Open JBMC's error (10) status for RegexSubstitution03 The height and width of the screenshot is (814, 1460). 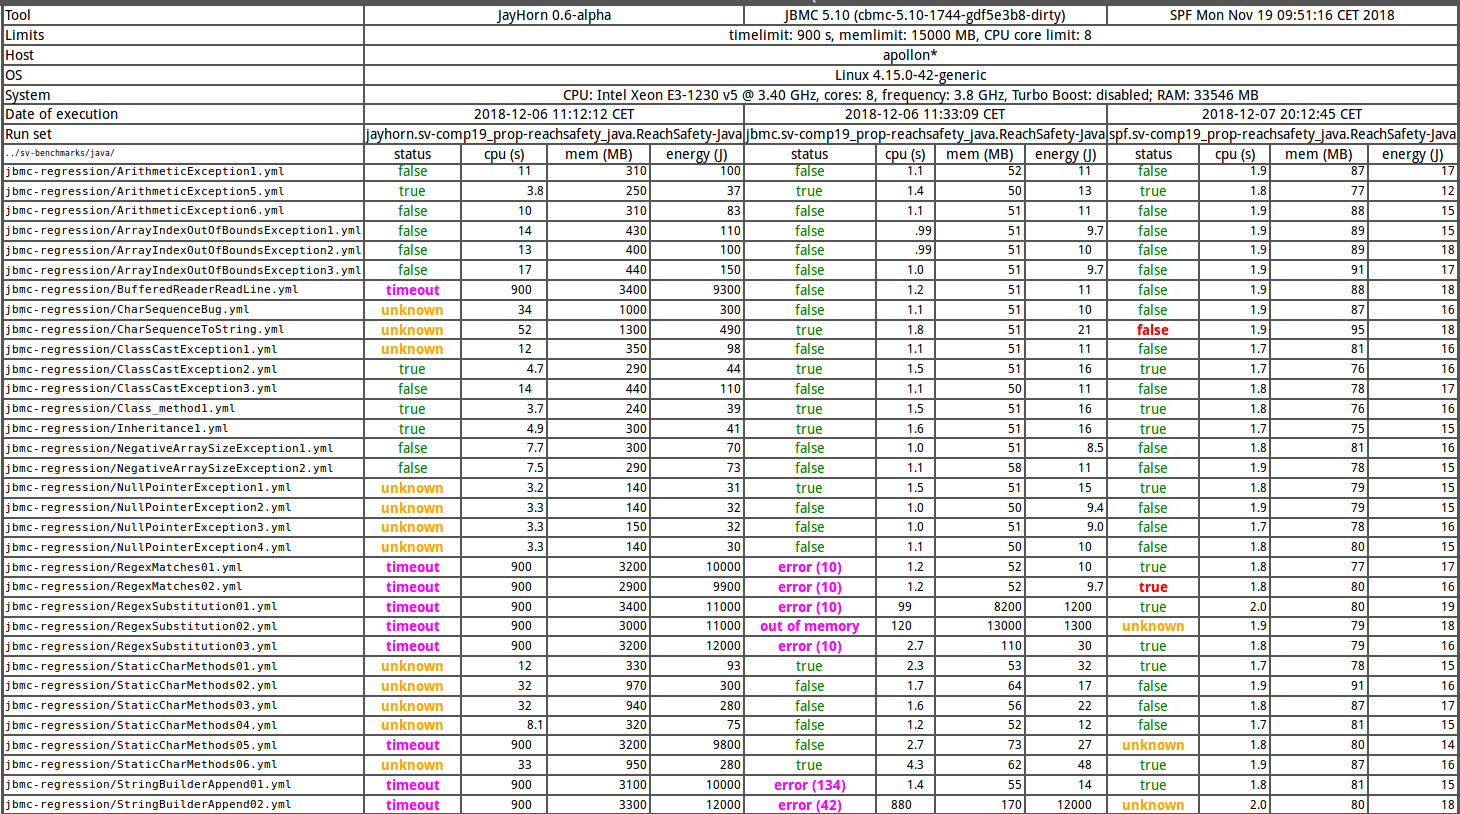point(809,646)
